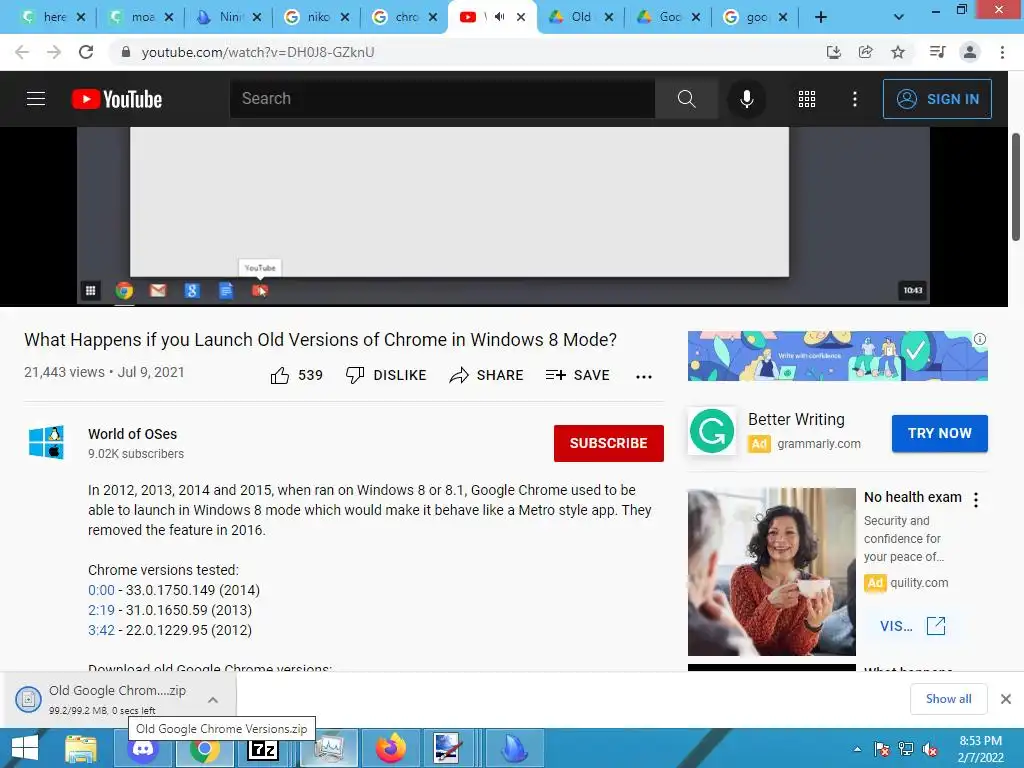Jump to timestamp 3:42
This screenshot has height=768, width=1024.
click(x=101, y=630)
